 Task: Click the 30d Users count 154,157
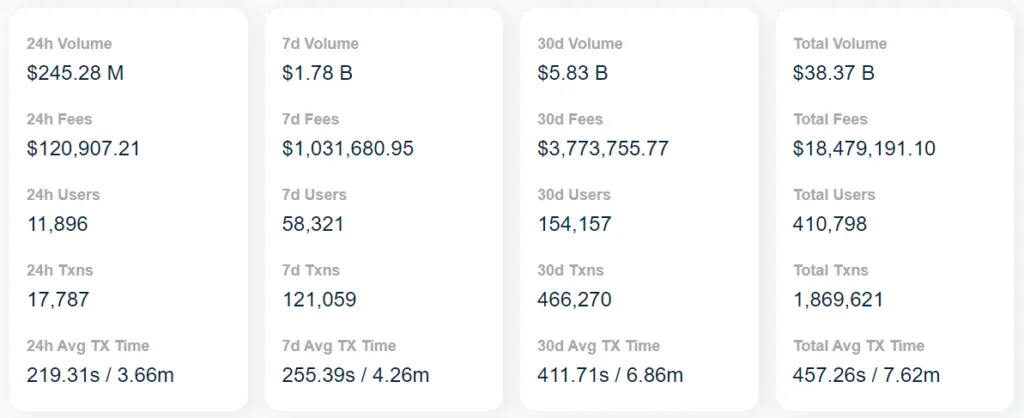[575, 225]
